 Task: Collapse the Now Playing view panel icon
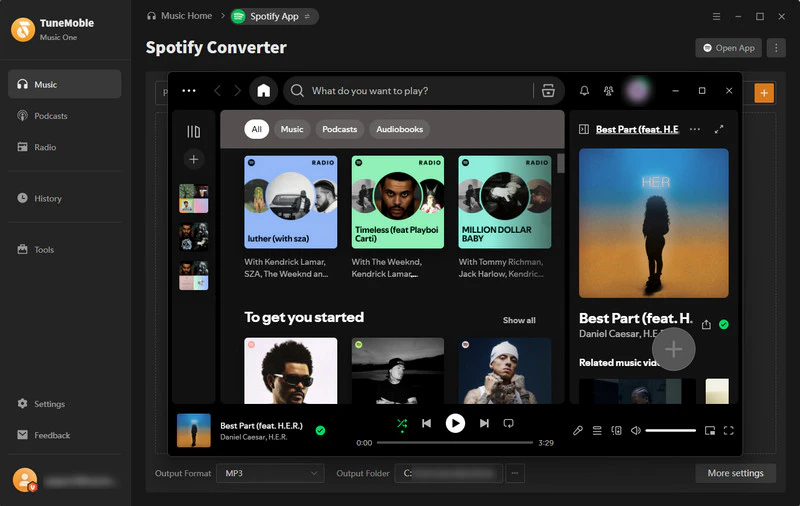pyautogui.click(x=584, y=129)
